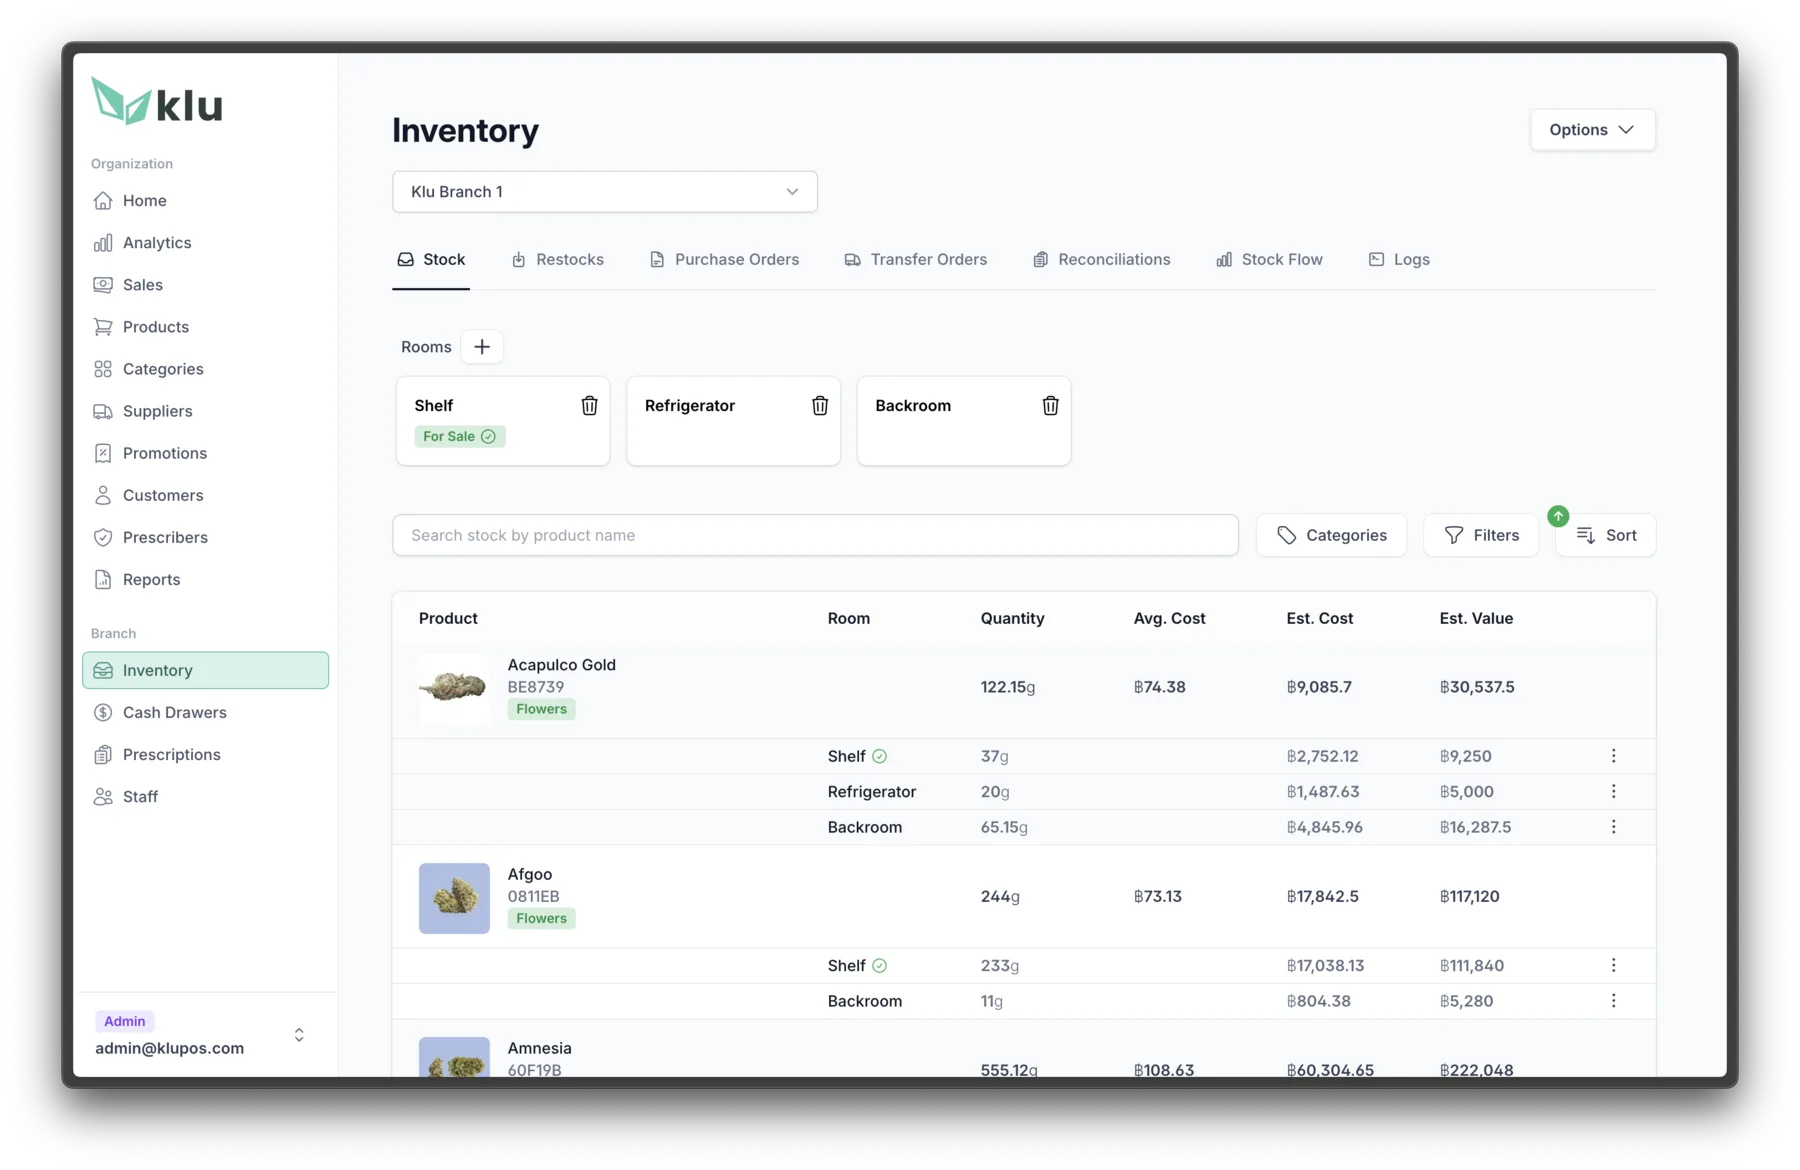Switch to the Purchase Orders tab
1800x1170 pixels.
724,260
